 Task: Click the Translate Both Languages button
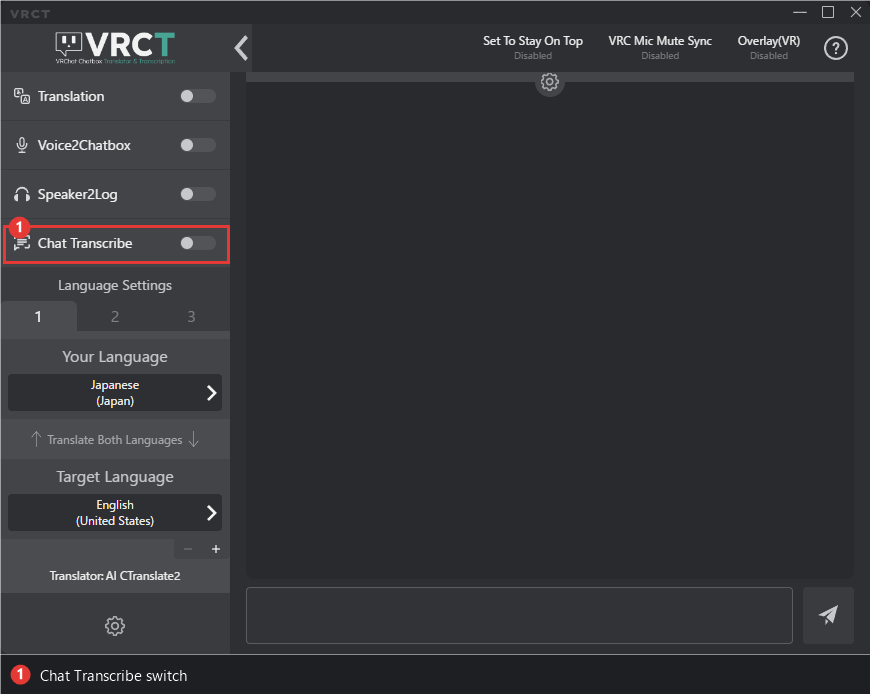pos(115,439)
